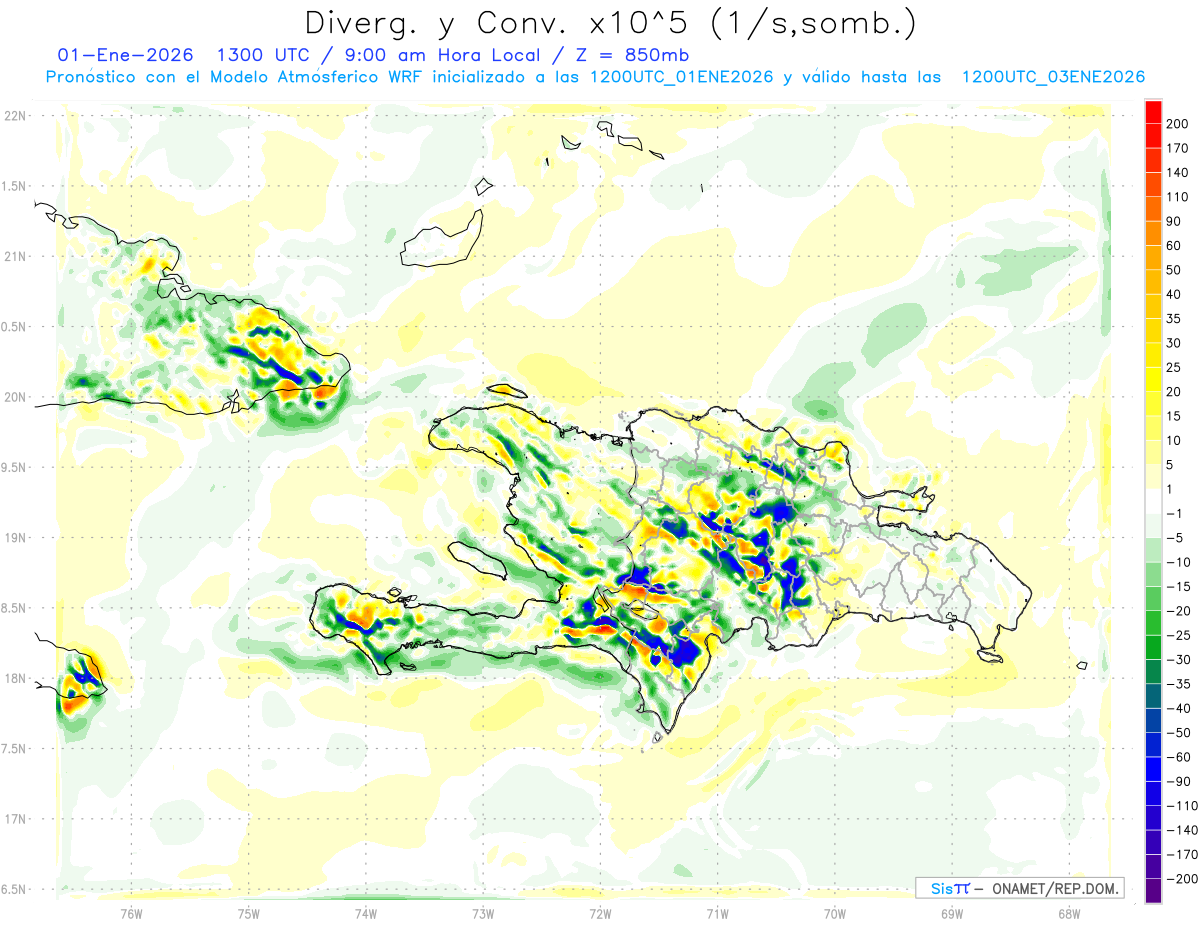Pick the white swatch between 1 and -1
The height and width of the screenshot is (927, 1200).
pyautogui.click(x=1153, y=501)
